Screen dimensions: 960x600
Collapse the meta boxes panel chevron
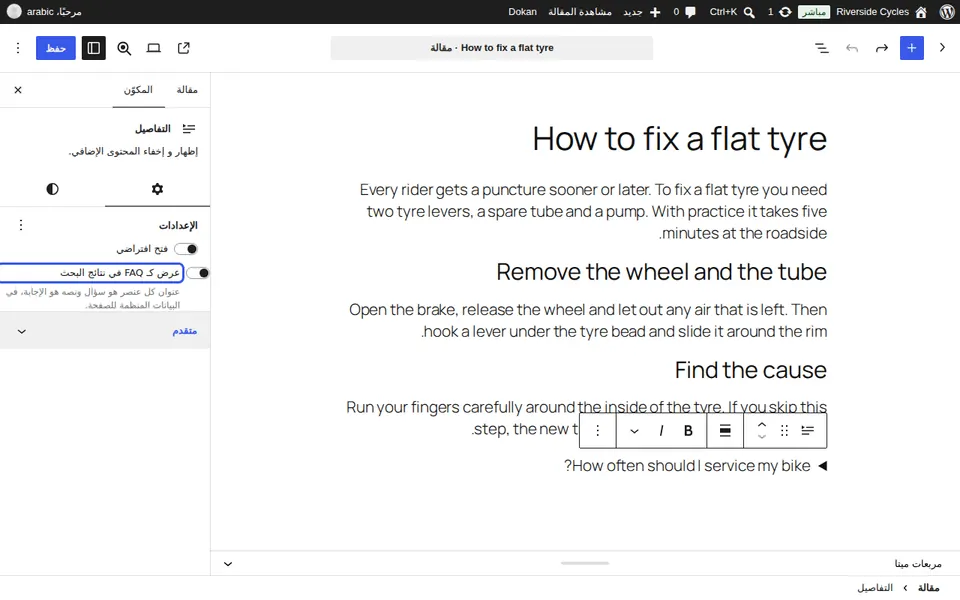click(x=228, y=564)
